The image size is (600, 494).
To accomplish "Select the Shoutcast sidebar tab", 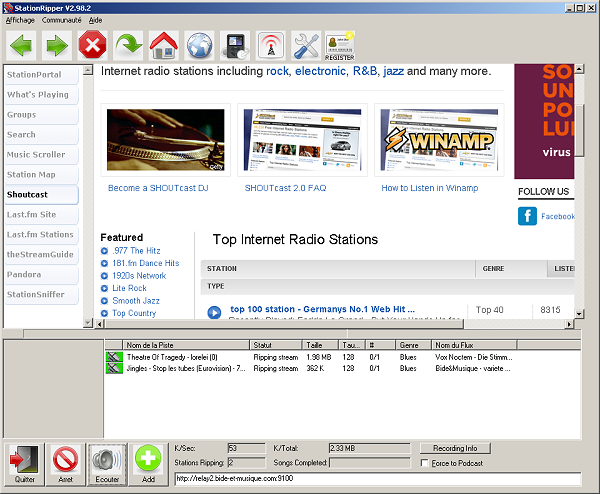I will pyautogui.click(x=41, y=194).
